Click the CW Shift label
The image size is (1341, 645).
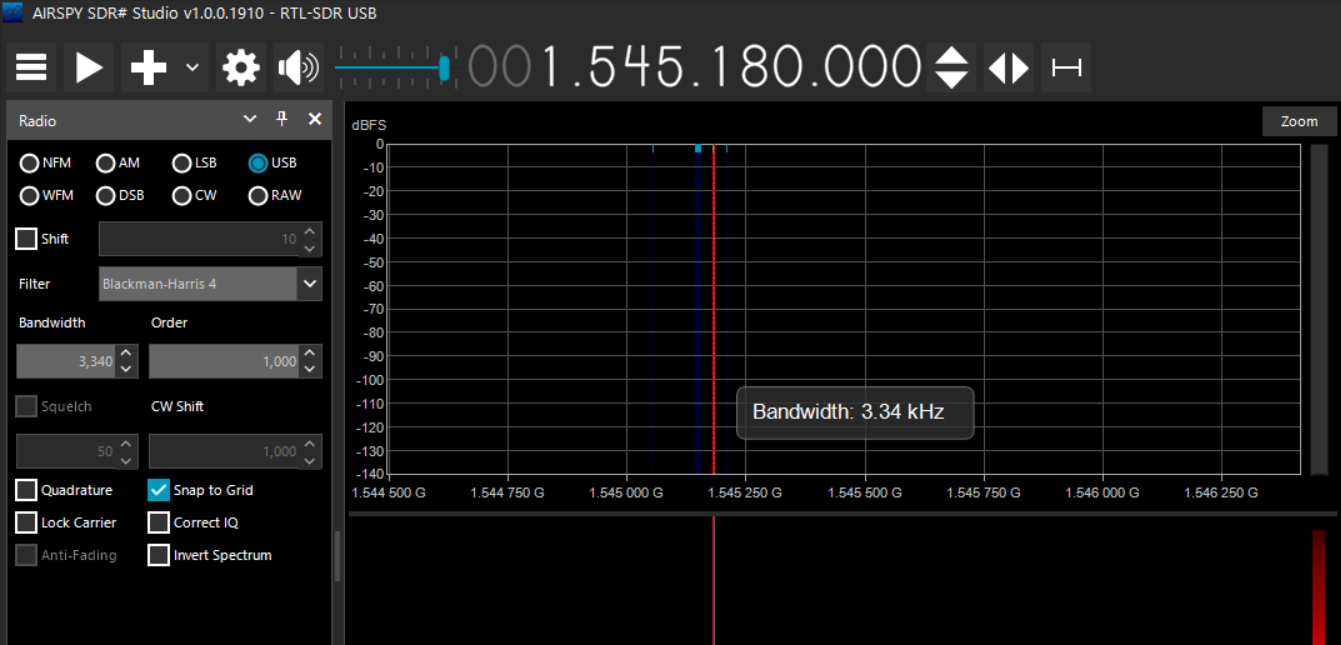coord(177,406)
